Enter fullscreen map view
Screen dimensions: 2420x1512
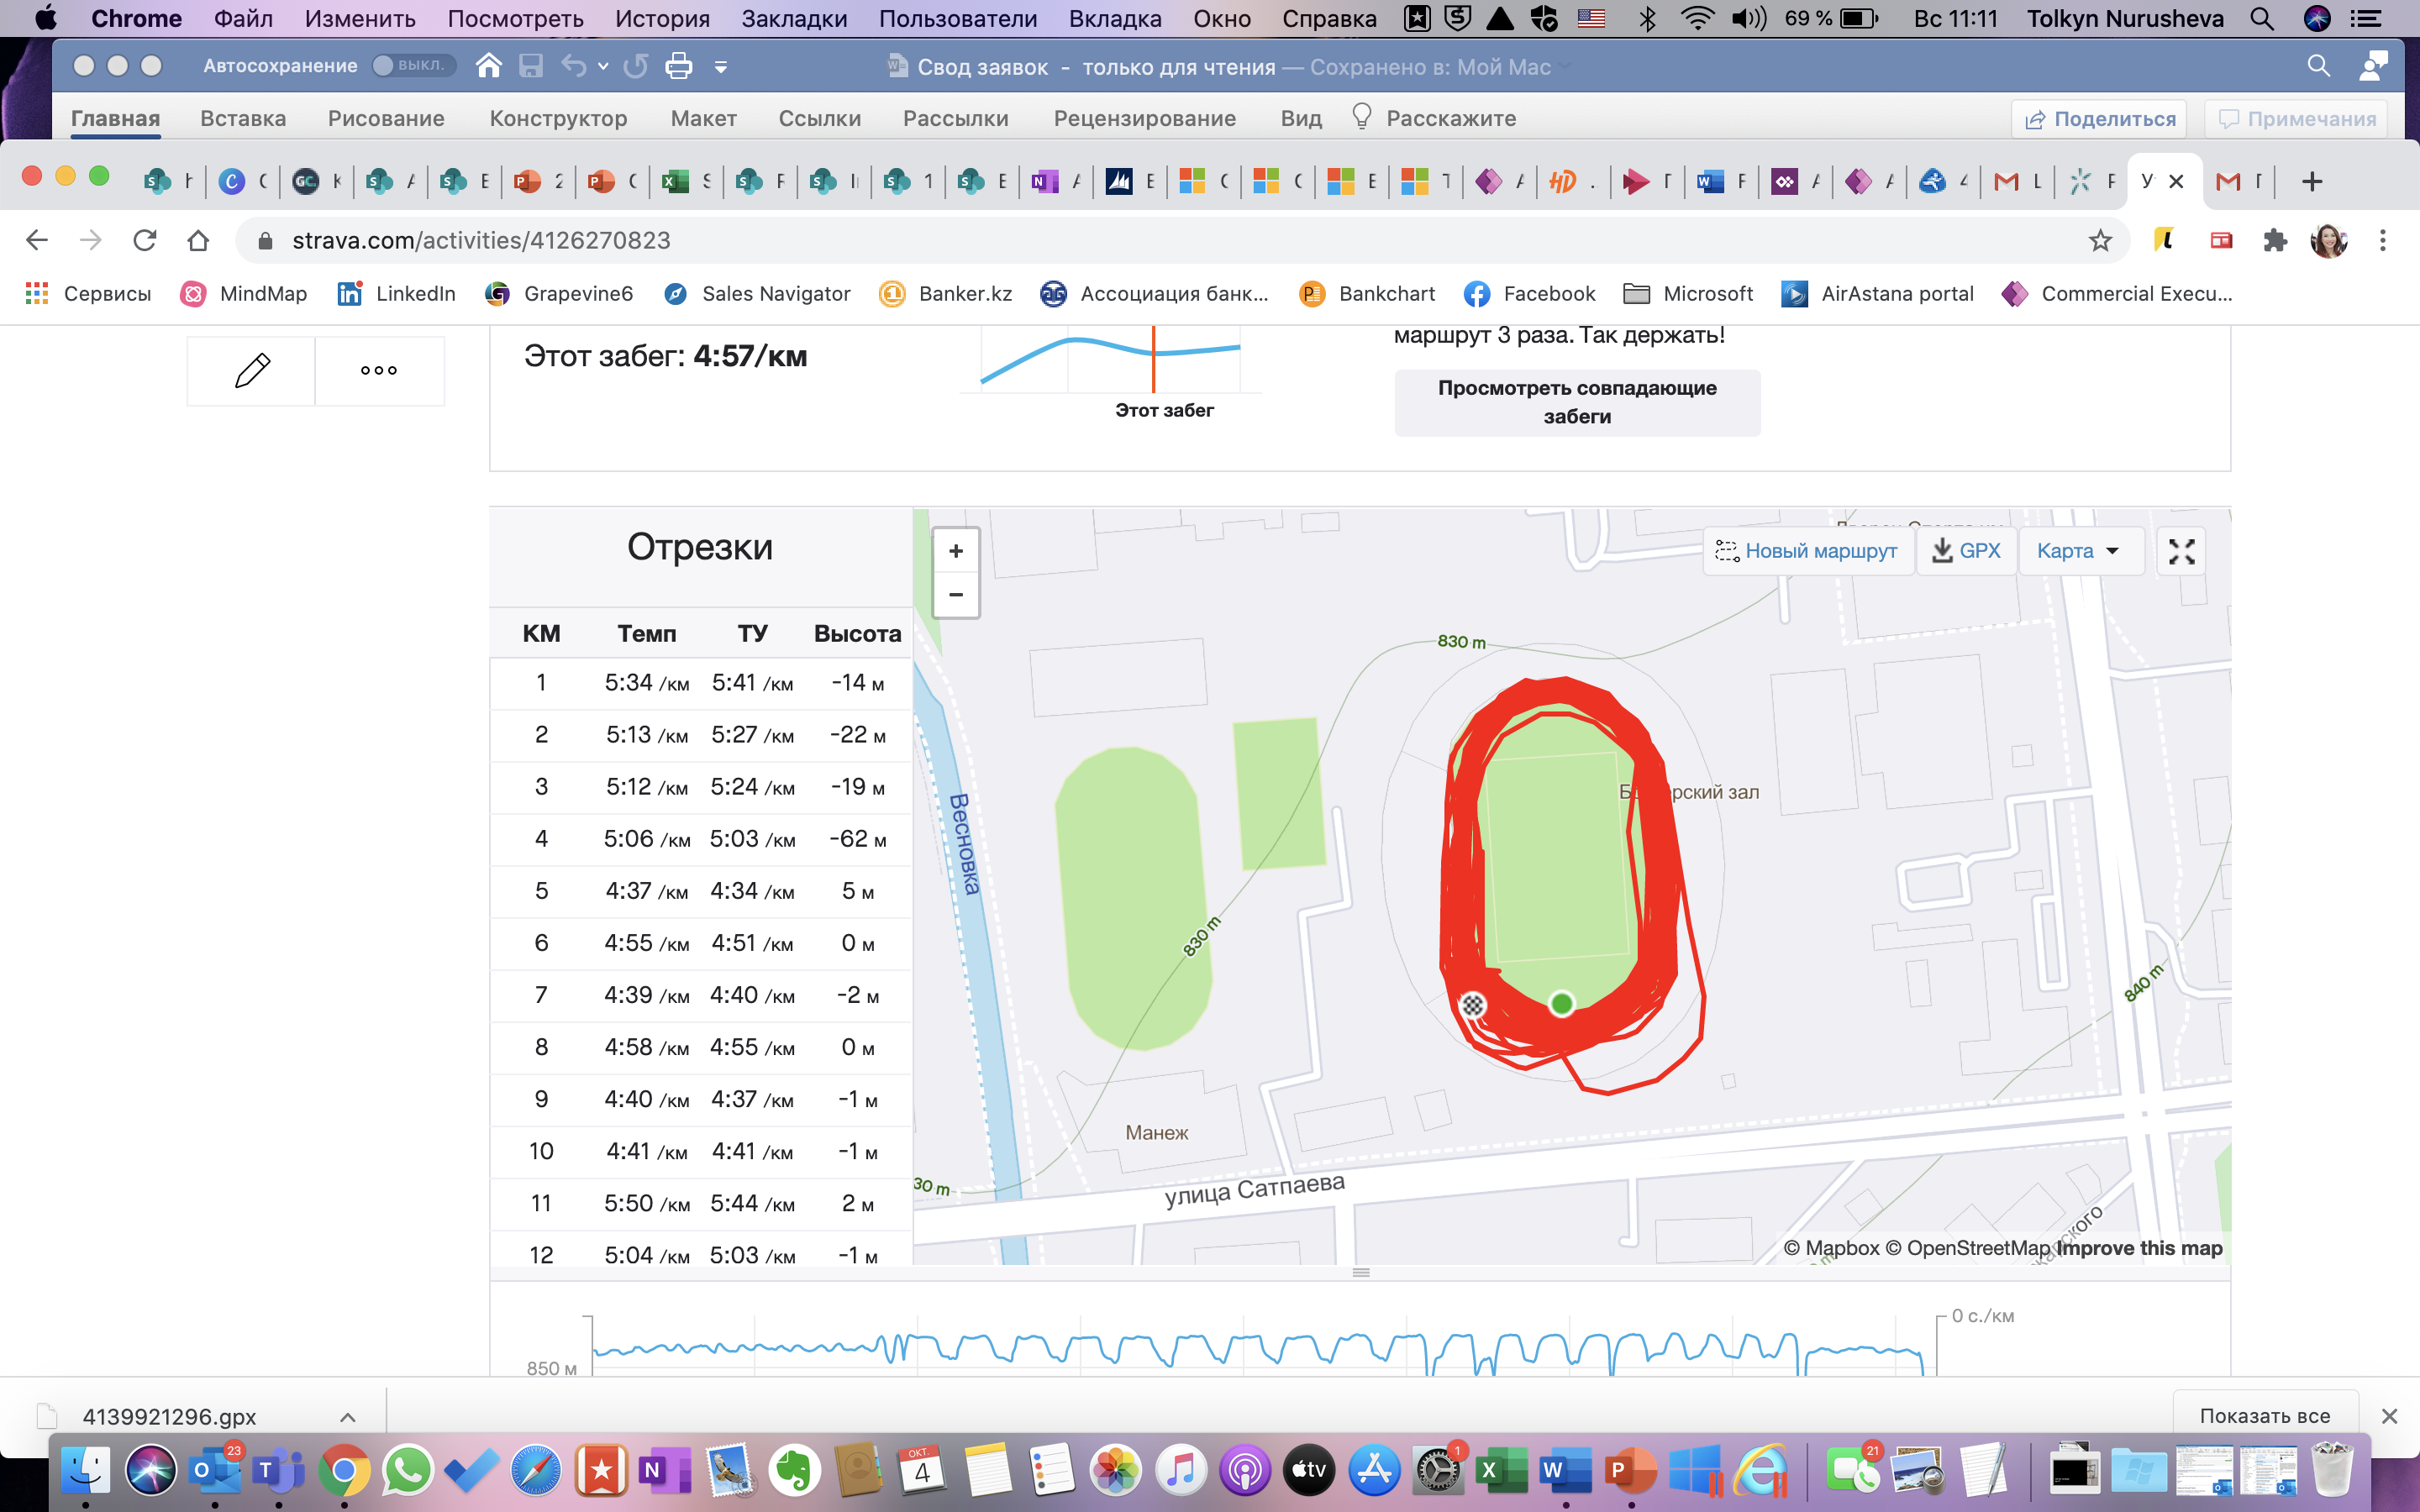(2181, 551)
